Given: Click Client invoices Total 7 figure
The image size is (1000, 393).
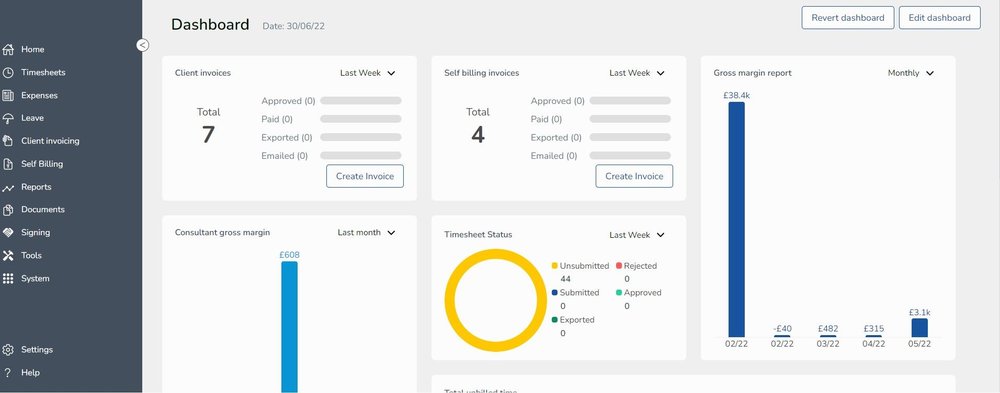Looking at the screenshot, I should [209, 135].
